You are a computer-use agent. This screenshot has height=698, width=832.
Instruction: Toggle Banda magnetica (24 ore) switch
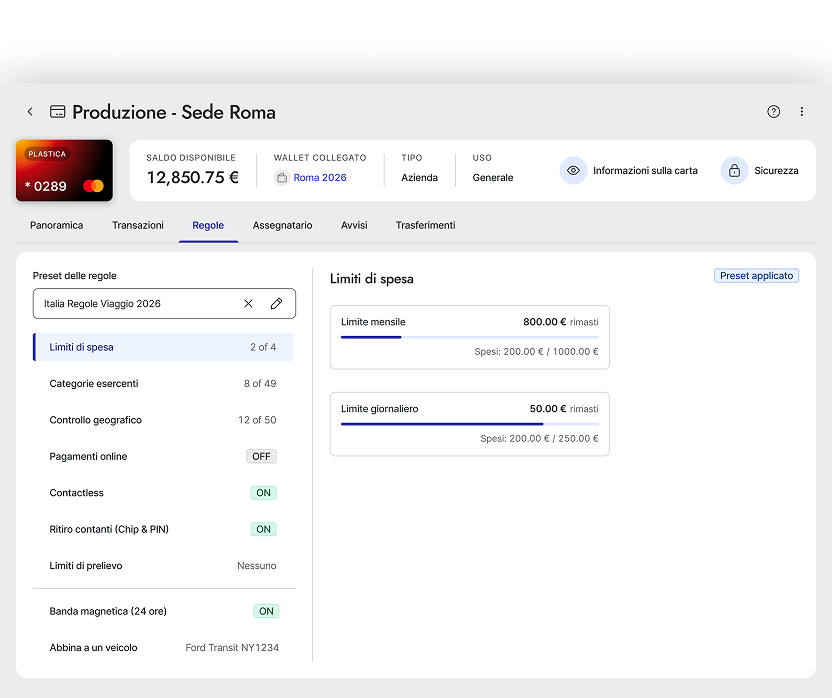pos(265,611)
